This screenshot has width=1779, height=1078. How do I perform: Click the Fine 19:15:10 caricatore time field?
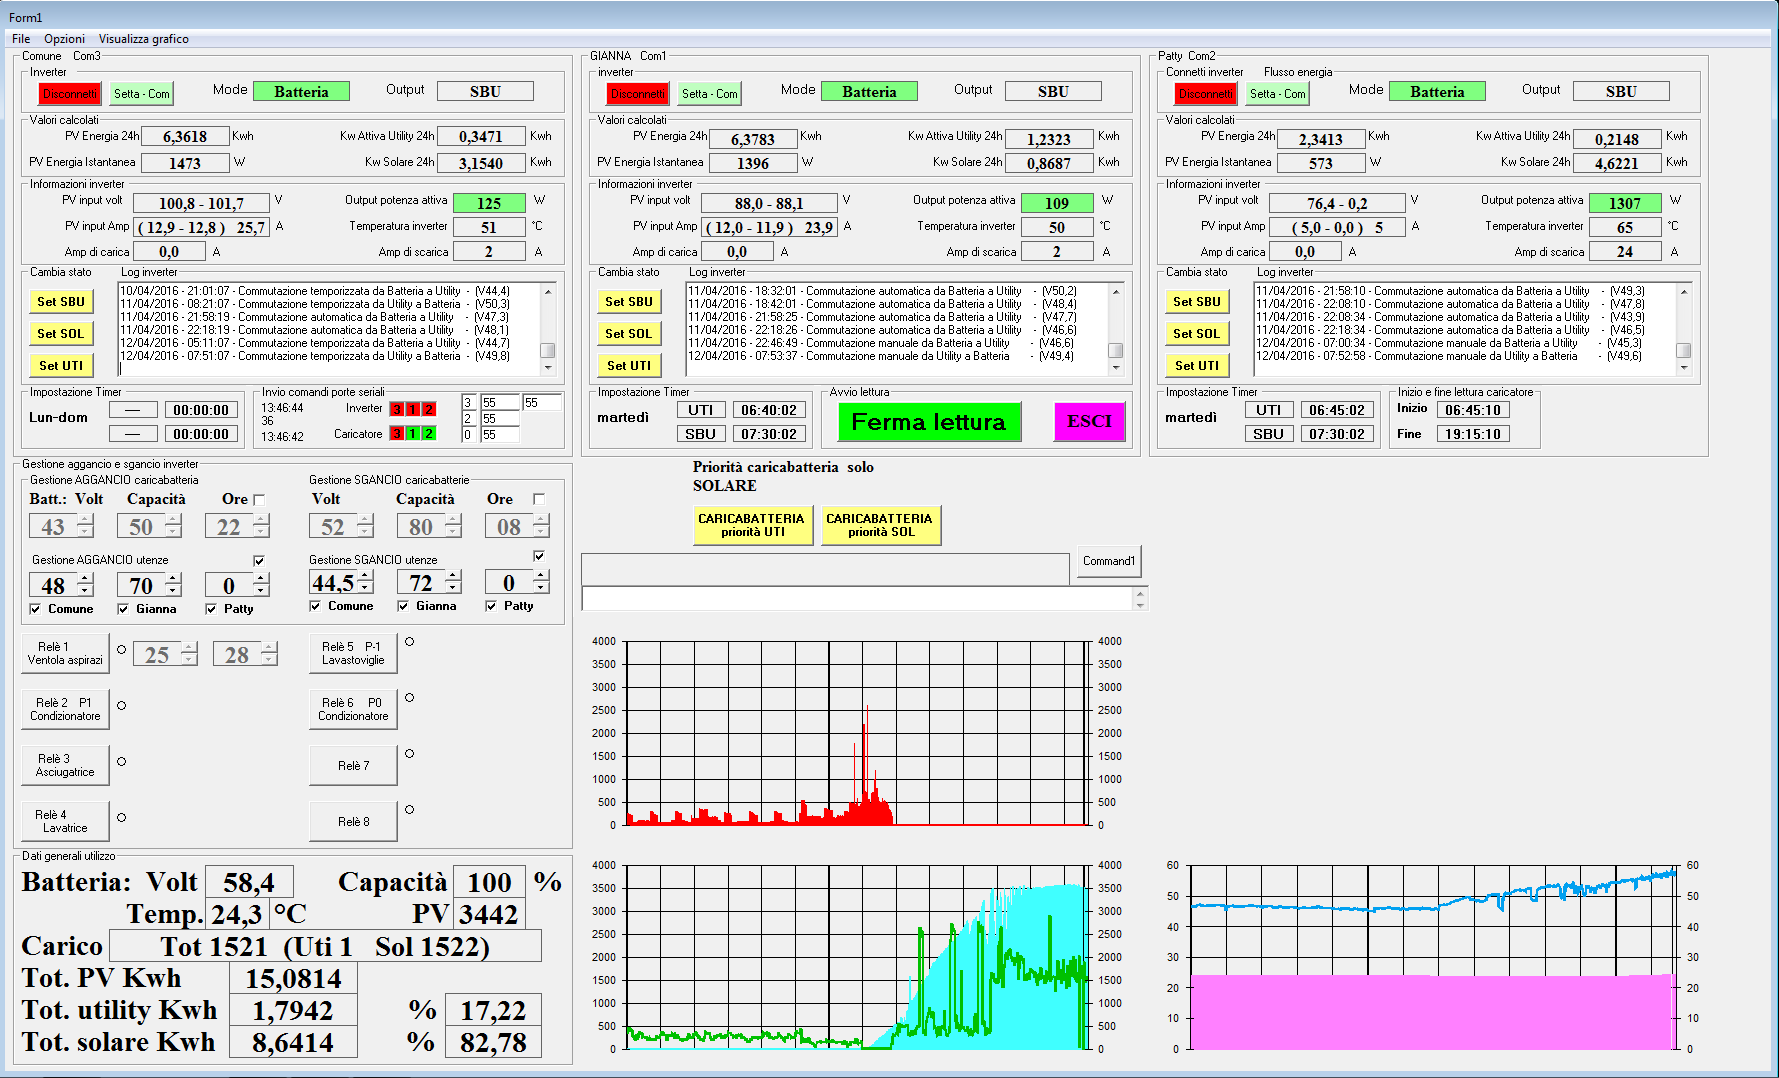click(1473, 434)
